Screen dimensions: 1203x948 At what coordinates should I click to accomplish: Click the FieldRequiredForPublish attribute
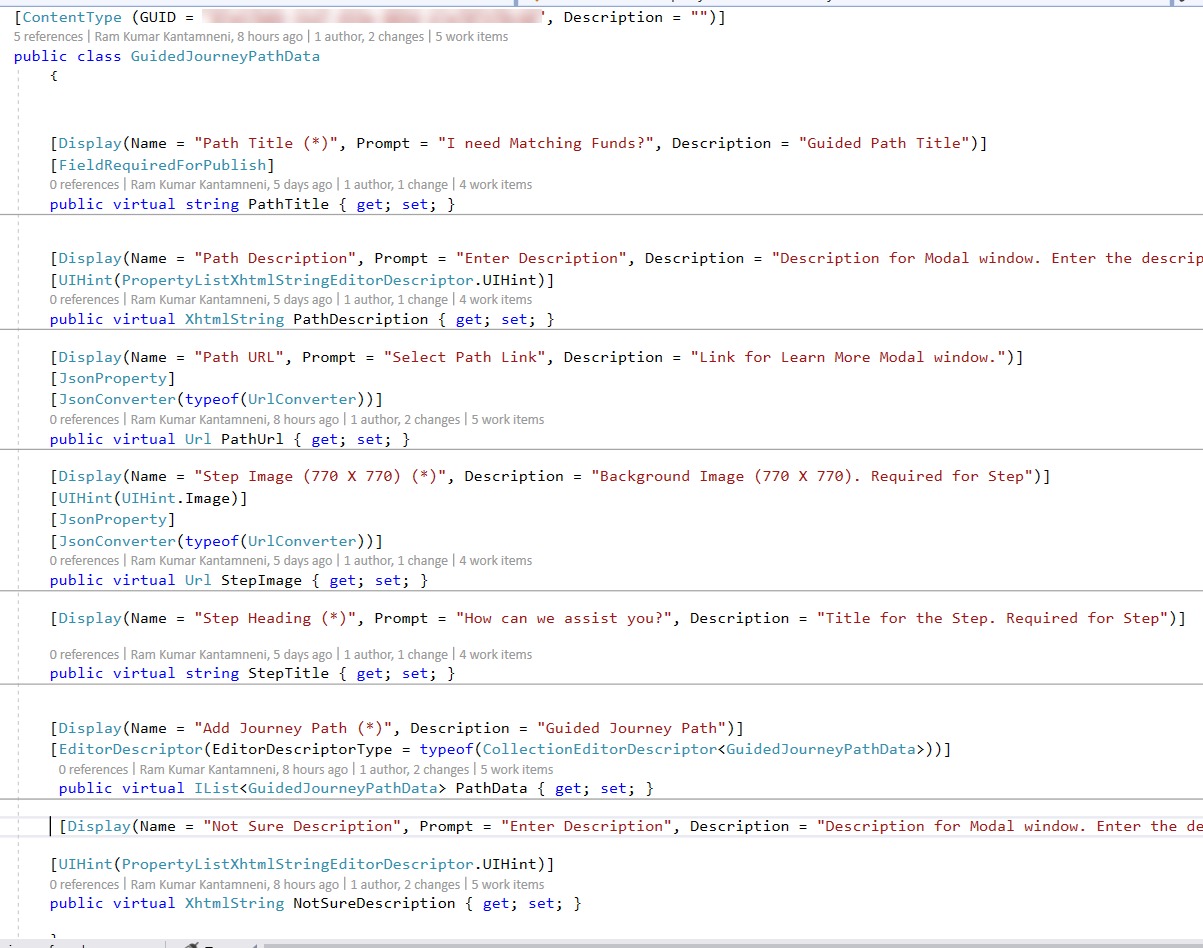162,165
